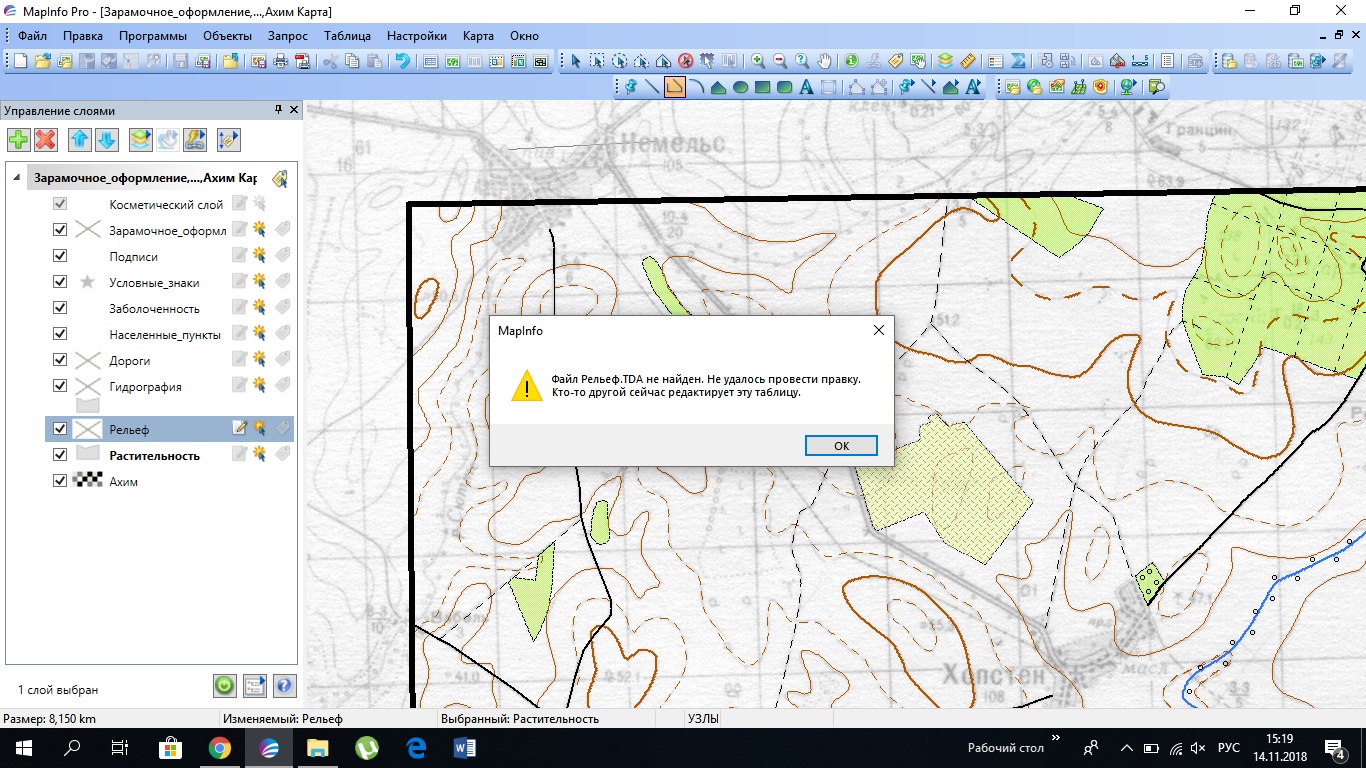This screenshot has height=768, width=1366.
Task: Select the Косметический слой layer name
Action: point(166,204)
